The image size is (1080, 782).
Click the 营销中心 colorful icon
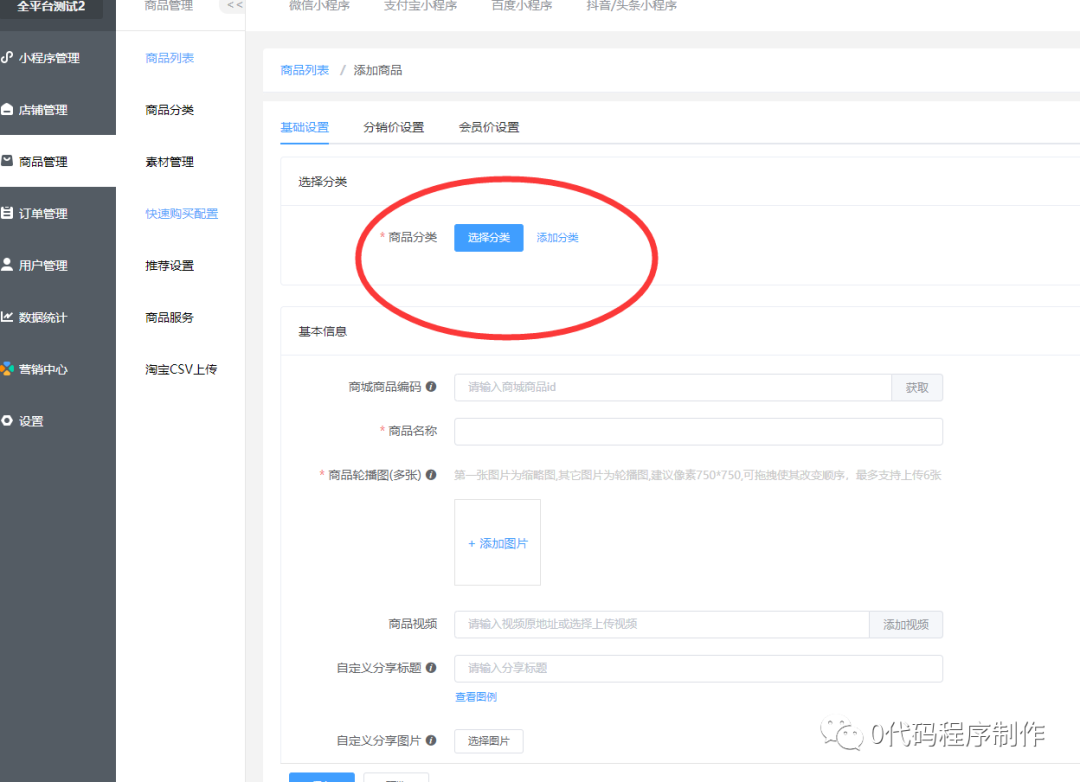click(x=7, y=369)
